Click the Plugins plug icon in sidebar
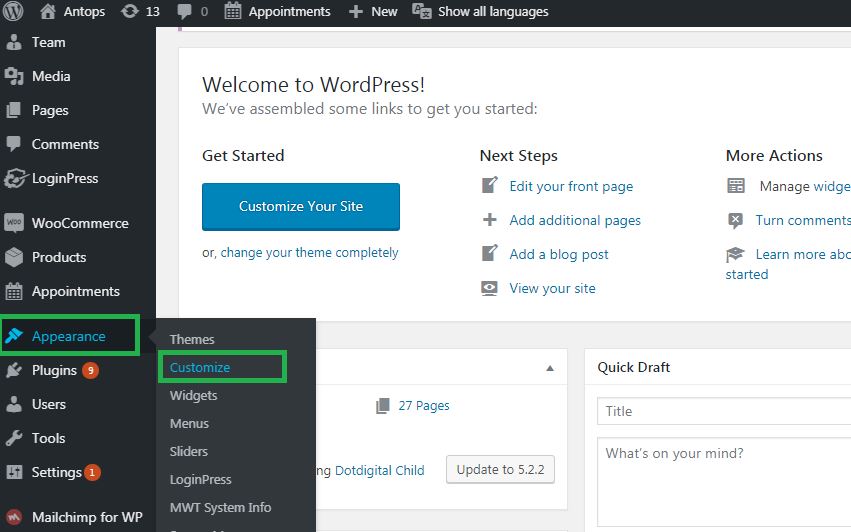 [14, 370]
